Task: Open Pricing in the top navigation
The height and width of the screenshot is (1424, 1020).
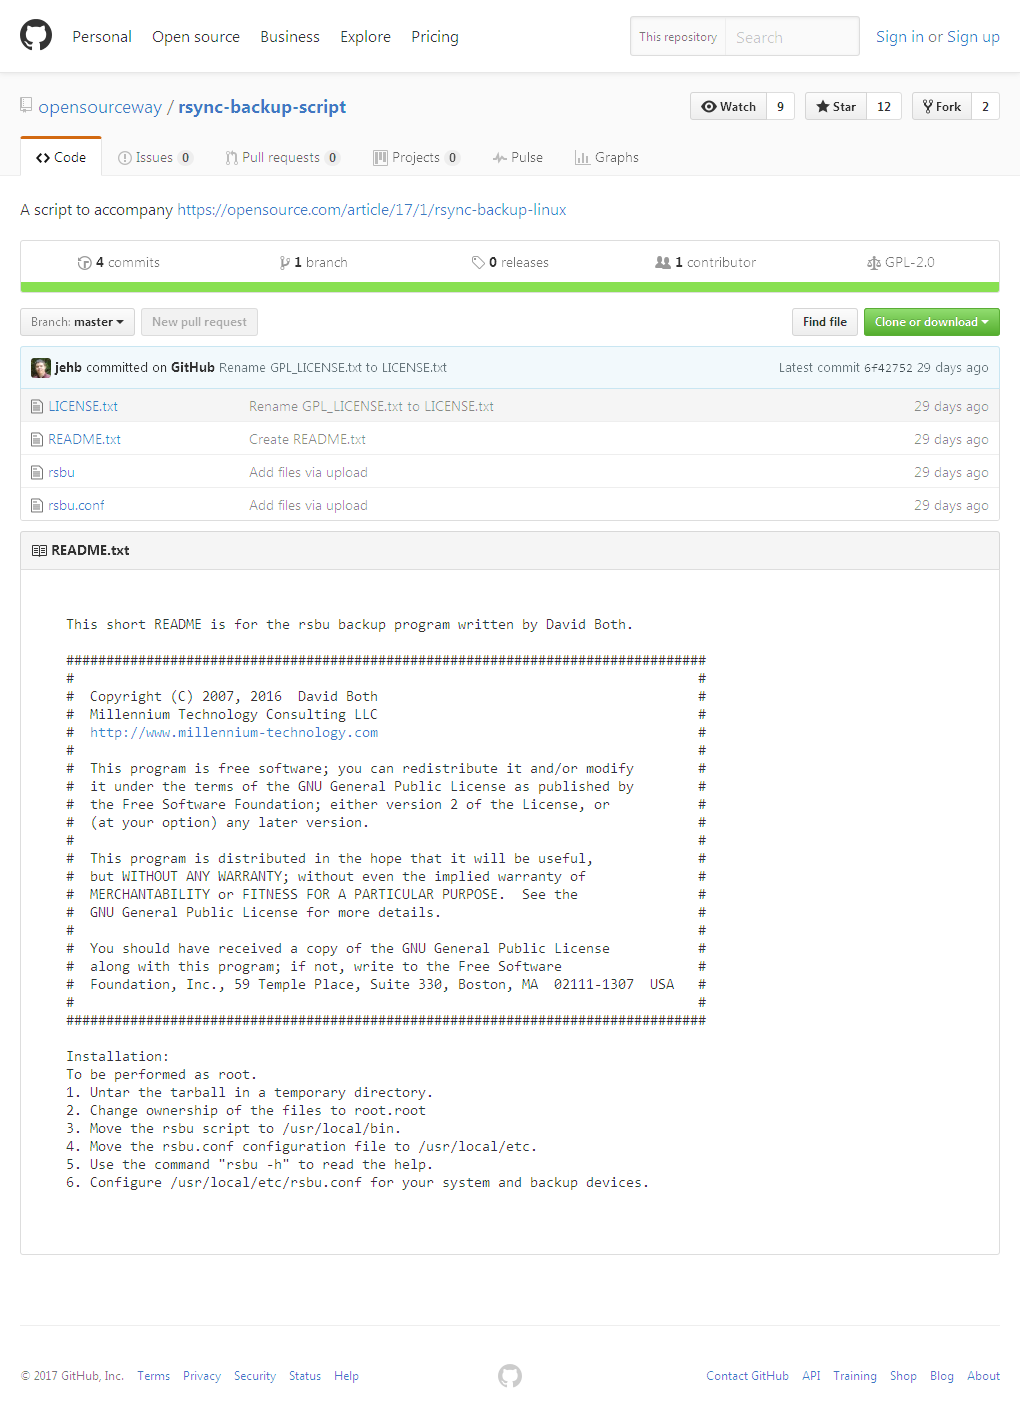Action: [435, 36]
